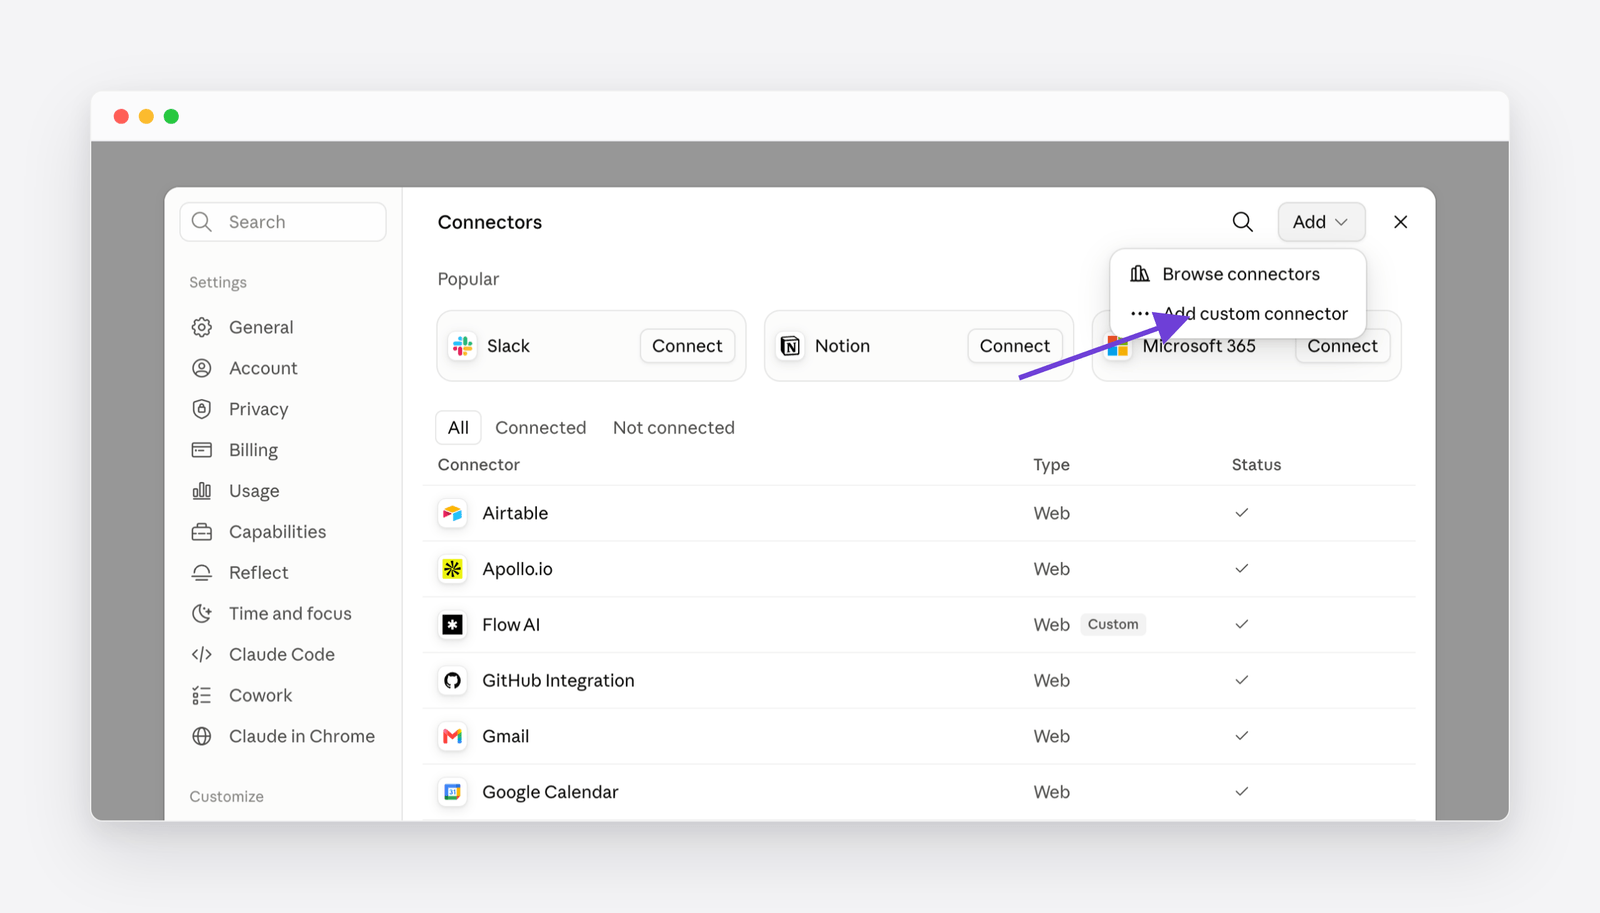Open the Cowork settings
This screenshot has width=1600, height=913.
pyautogui.click(x=260, y=696)
